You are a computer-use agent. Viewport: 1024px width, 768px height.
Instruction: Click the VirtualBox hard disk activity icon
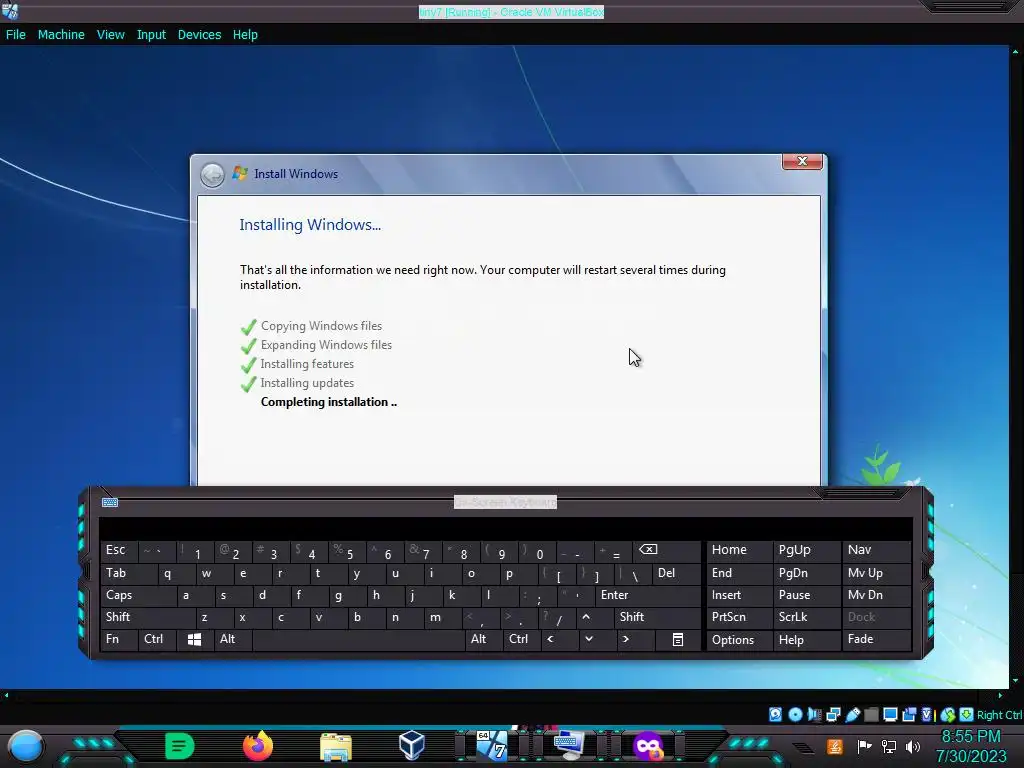775,714
